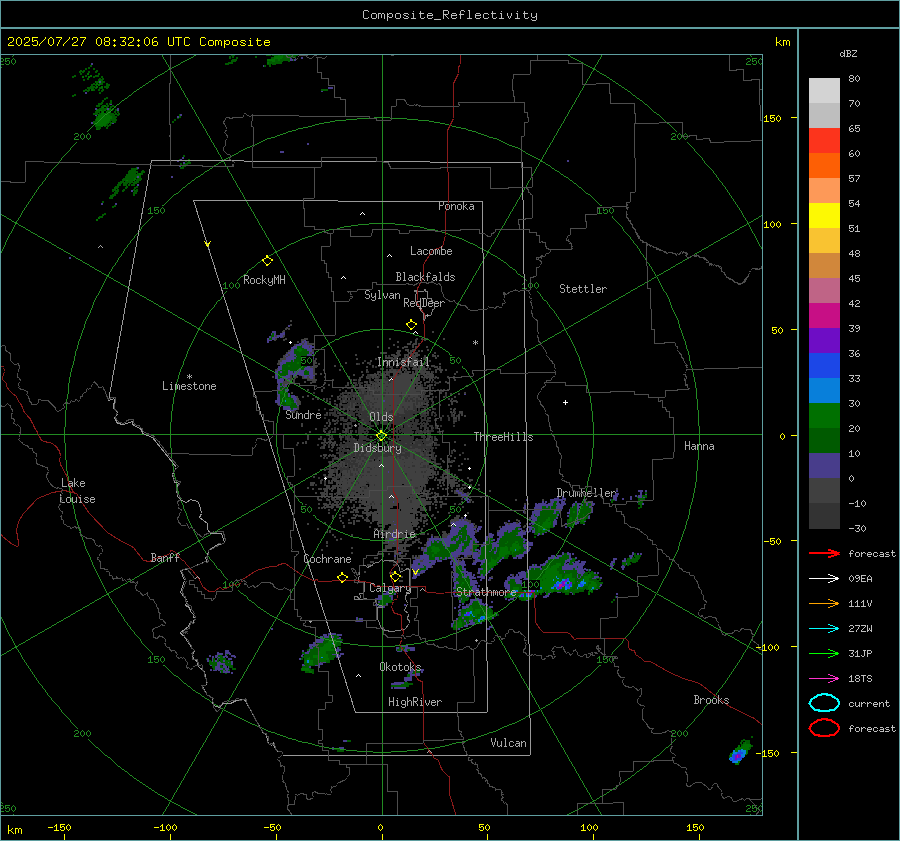Select the orange swatch between 60 and 57
900x841 pixels.
pyautogui.click(x=824, y=166)
